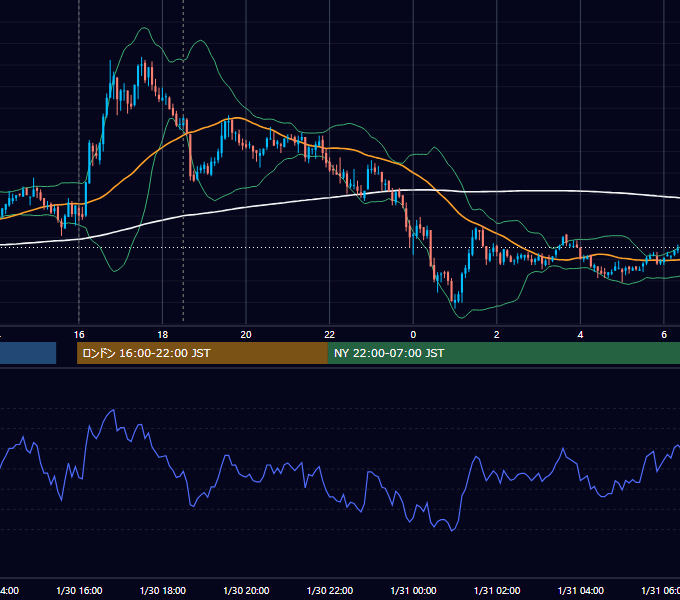Click the 1/31 02:00 date label
The image size is (680, 600).
coord(497,590)
